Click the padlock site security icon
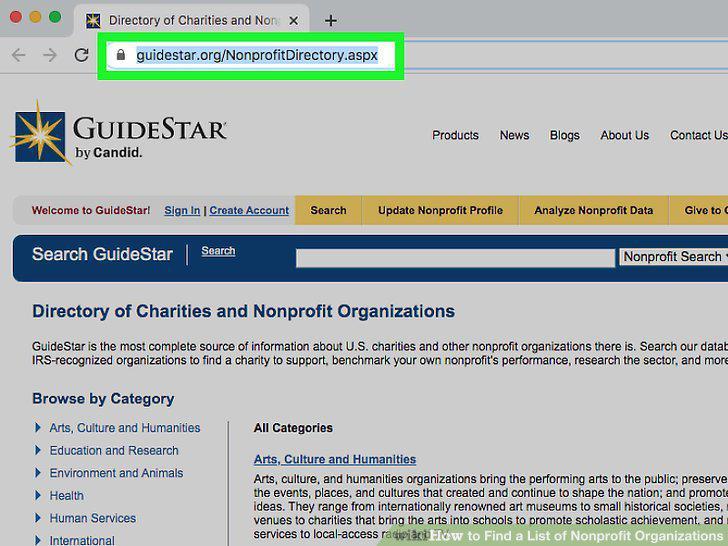Viewport: 728px width, 546px height. 121,55
